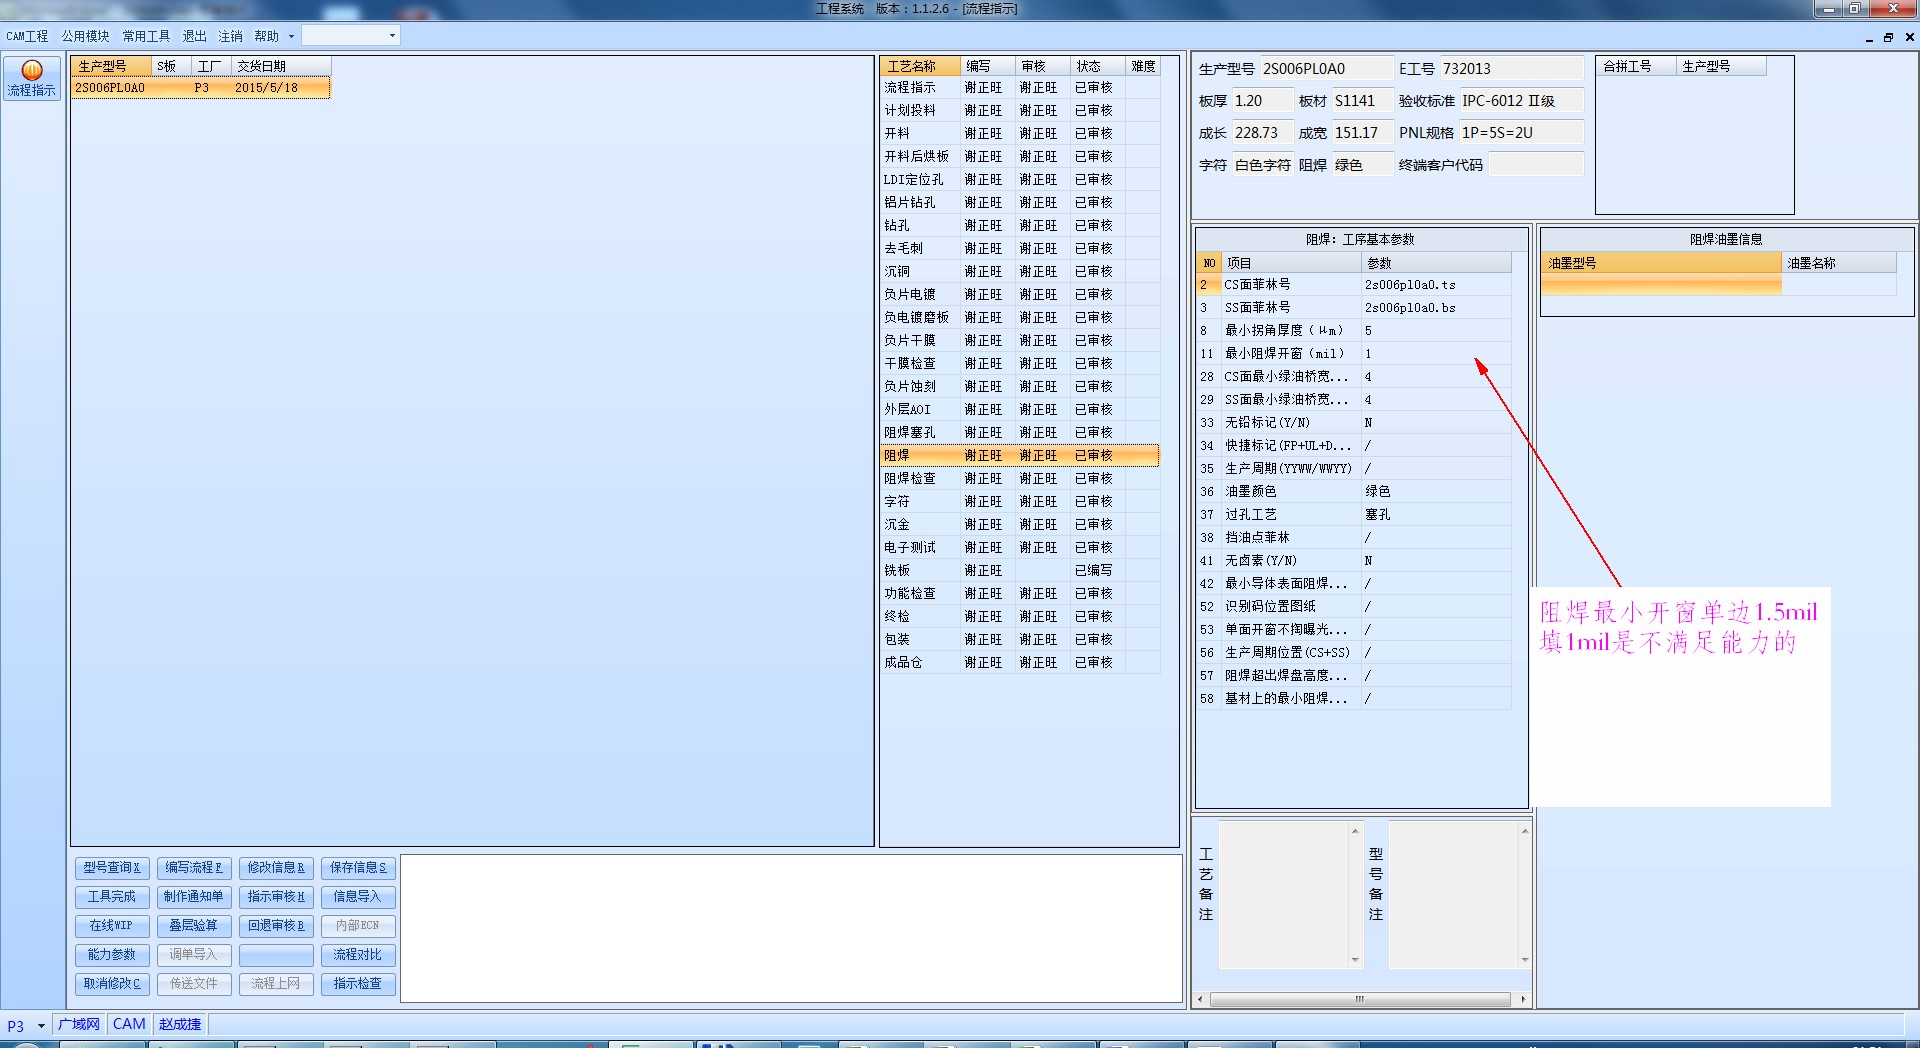Click the 注销 menu item

230,36
